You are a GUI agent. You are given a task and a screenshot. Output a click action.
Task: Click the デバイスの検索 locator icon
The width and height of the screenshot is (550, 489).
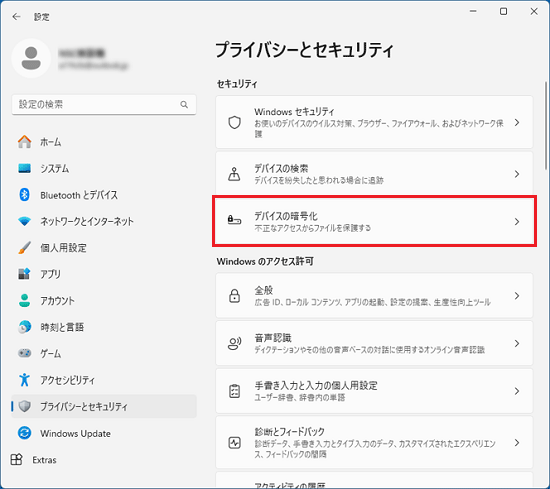[234, 174]
